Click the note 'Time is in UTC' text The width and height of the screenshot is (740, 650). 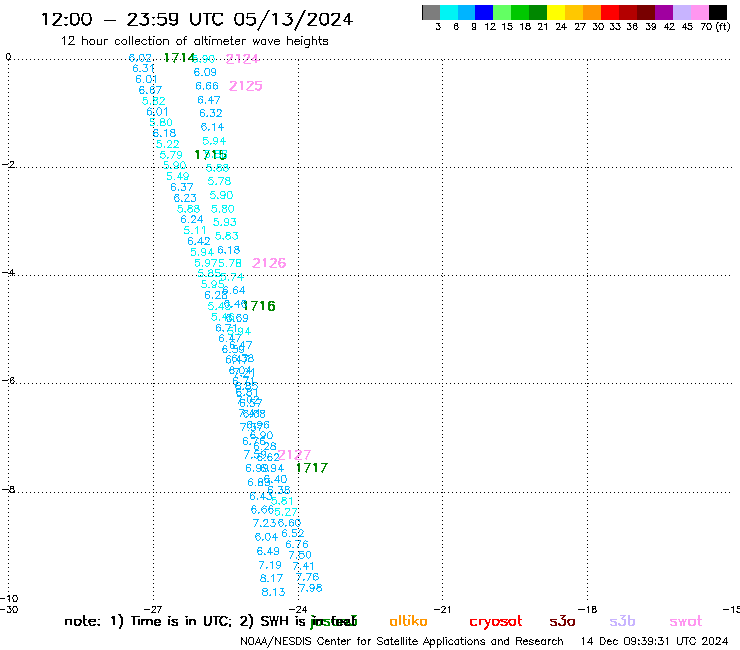tap(181, 621)
